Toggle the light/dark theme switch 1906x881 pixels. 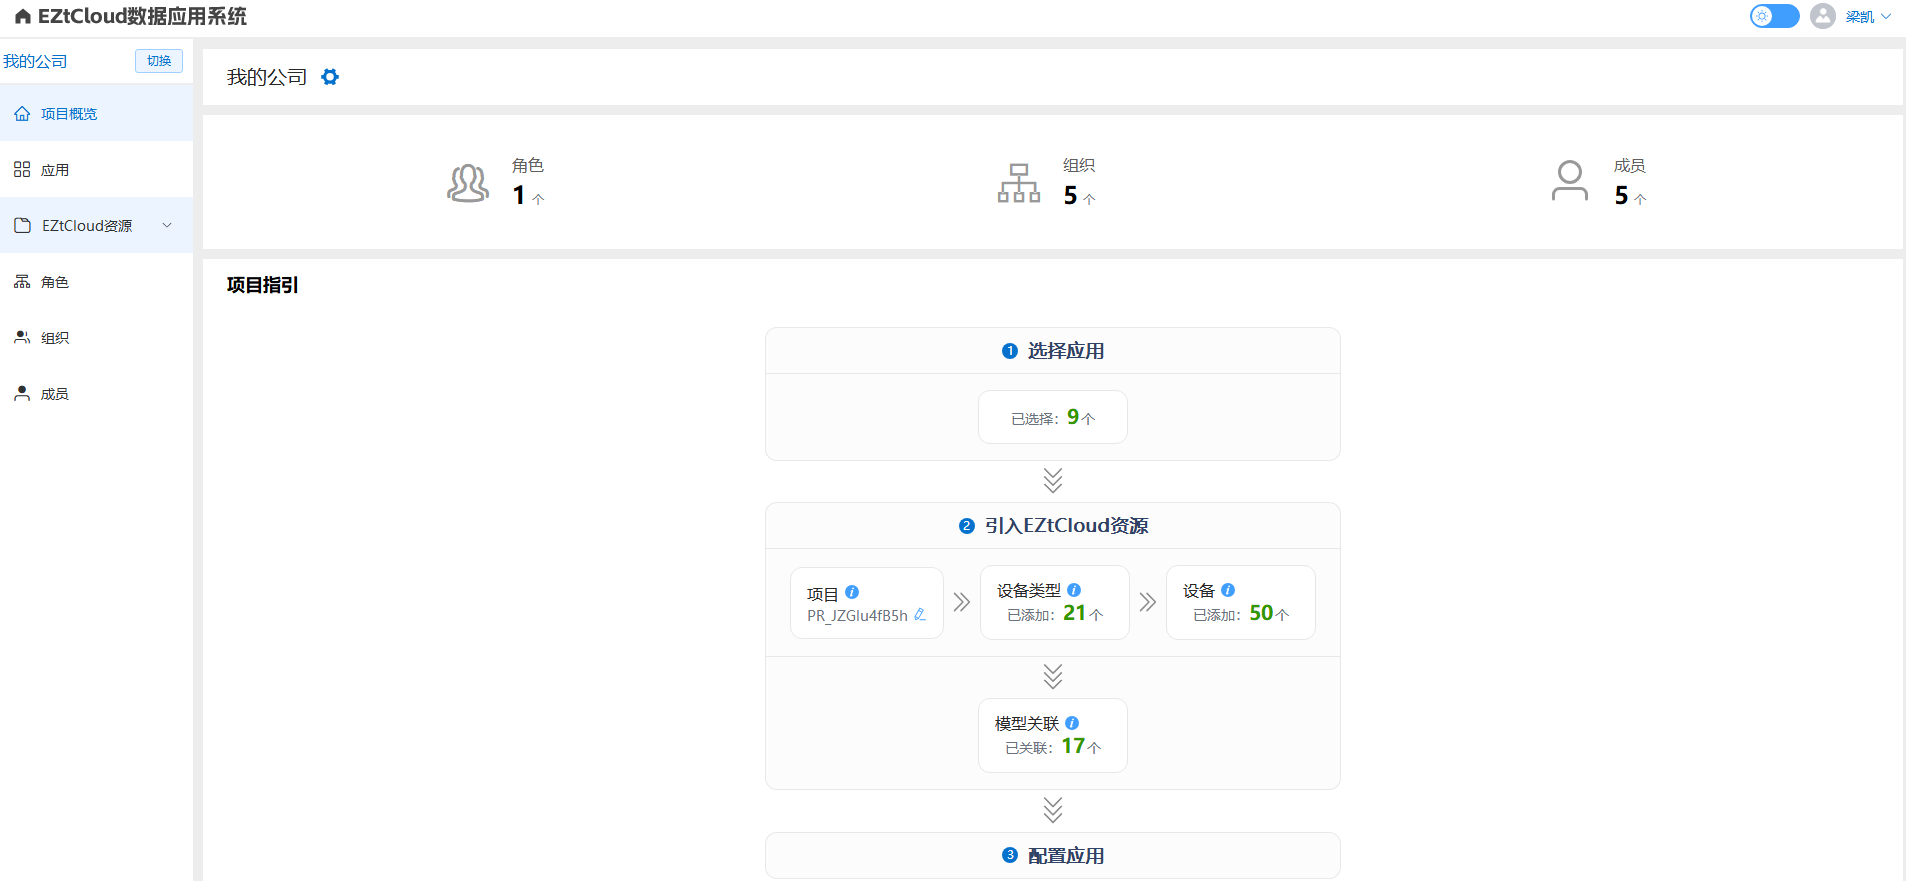click(x=1774, y=16)
